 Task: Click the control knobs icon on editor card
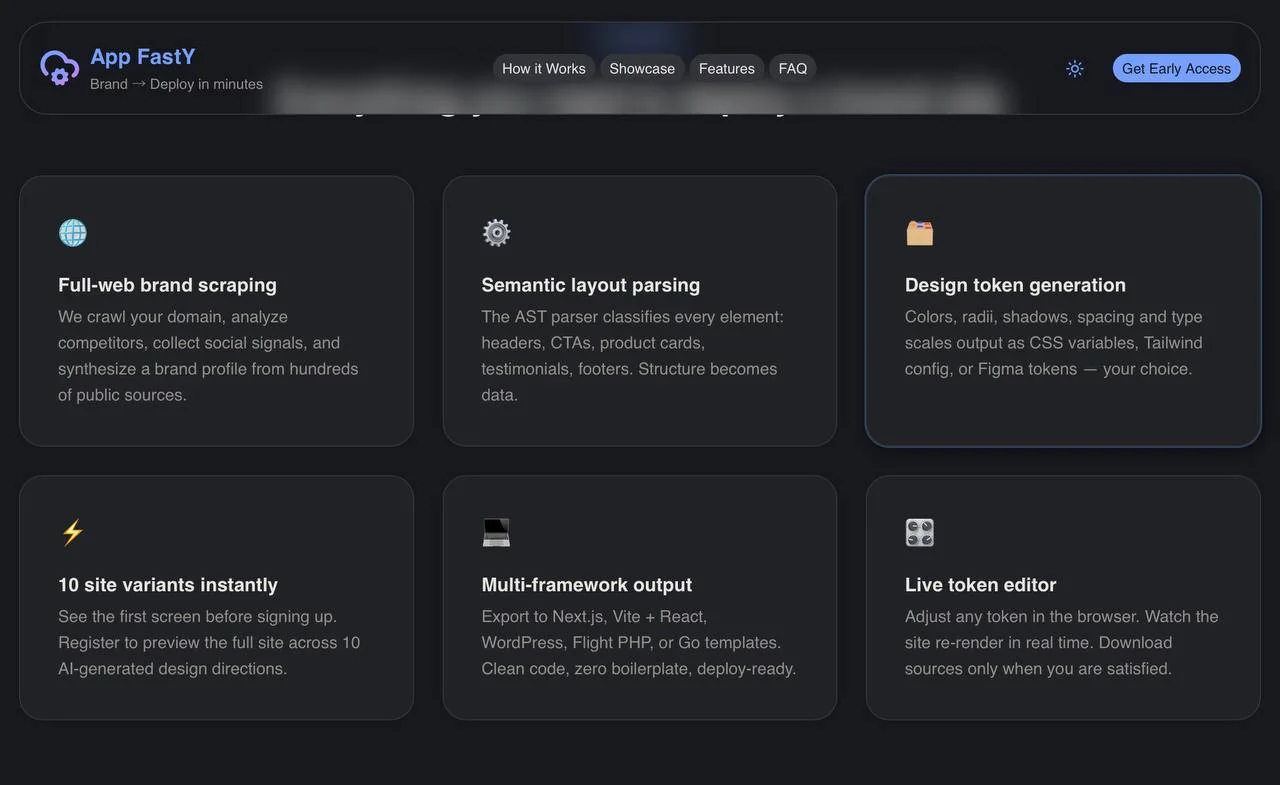point(920,533)
